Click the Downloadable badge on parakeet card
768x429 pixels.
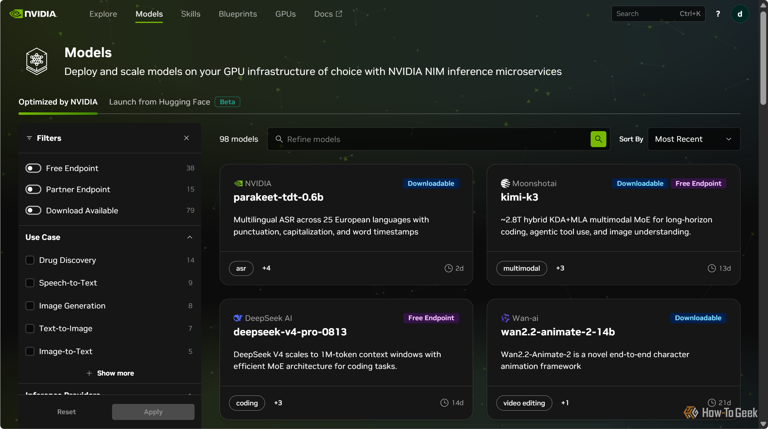coord(431,183)
